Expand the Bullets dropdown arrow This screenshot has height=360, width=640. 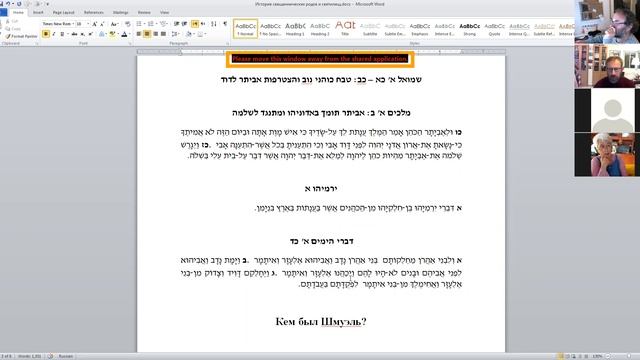[x=144, y=24]
